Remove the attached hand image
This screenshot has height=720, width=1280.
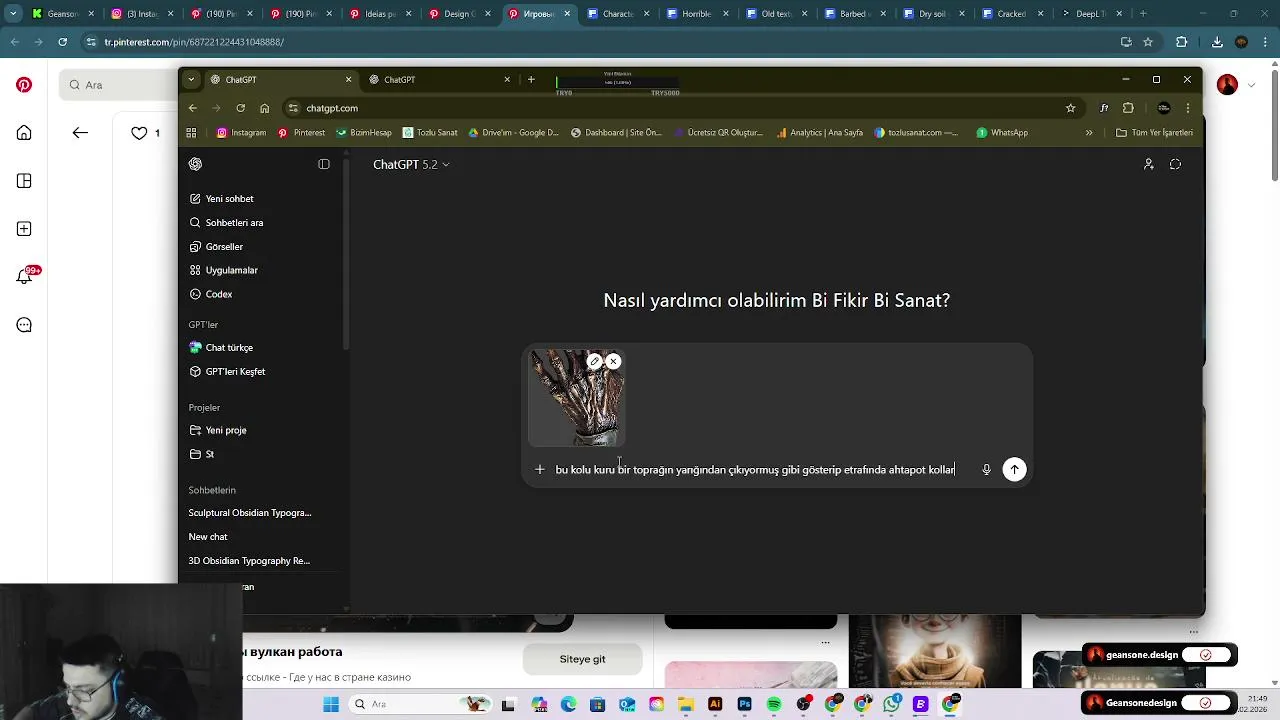pos(613,361)
